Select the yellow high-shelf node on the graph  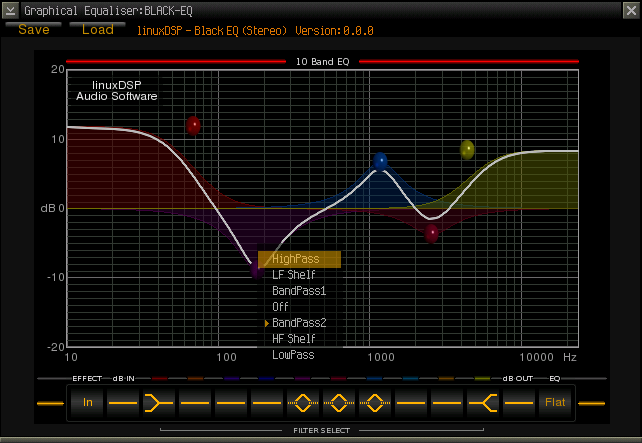(467, 150)
